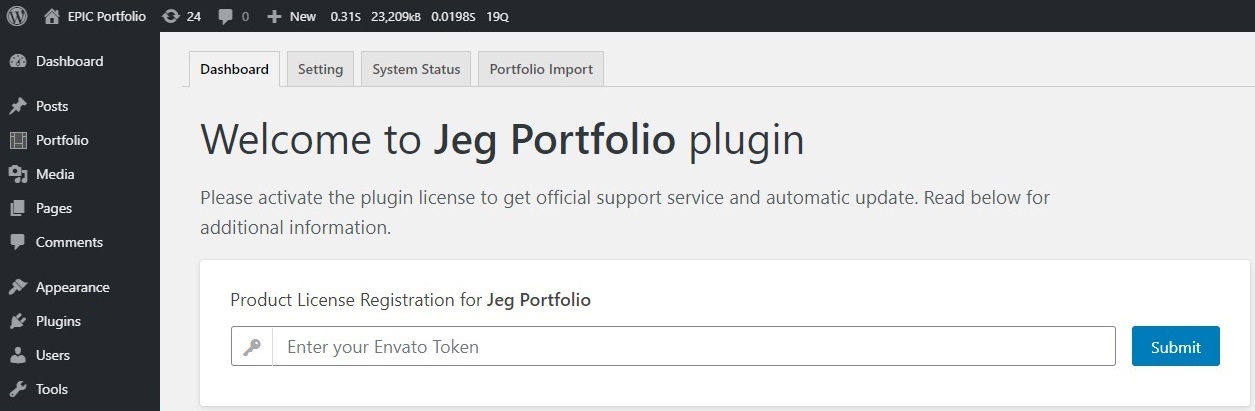Open the Media library menu
The image size is (1255, 411).
click(x=55, y=174)
